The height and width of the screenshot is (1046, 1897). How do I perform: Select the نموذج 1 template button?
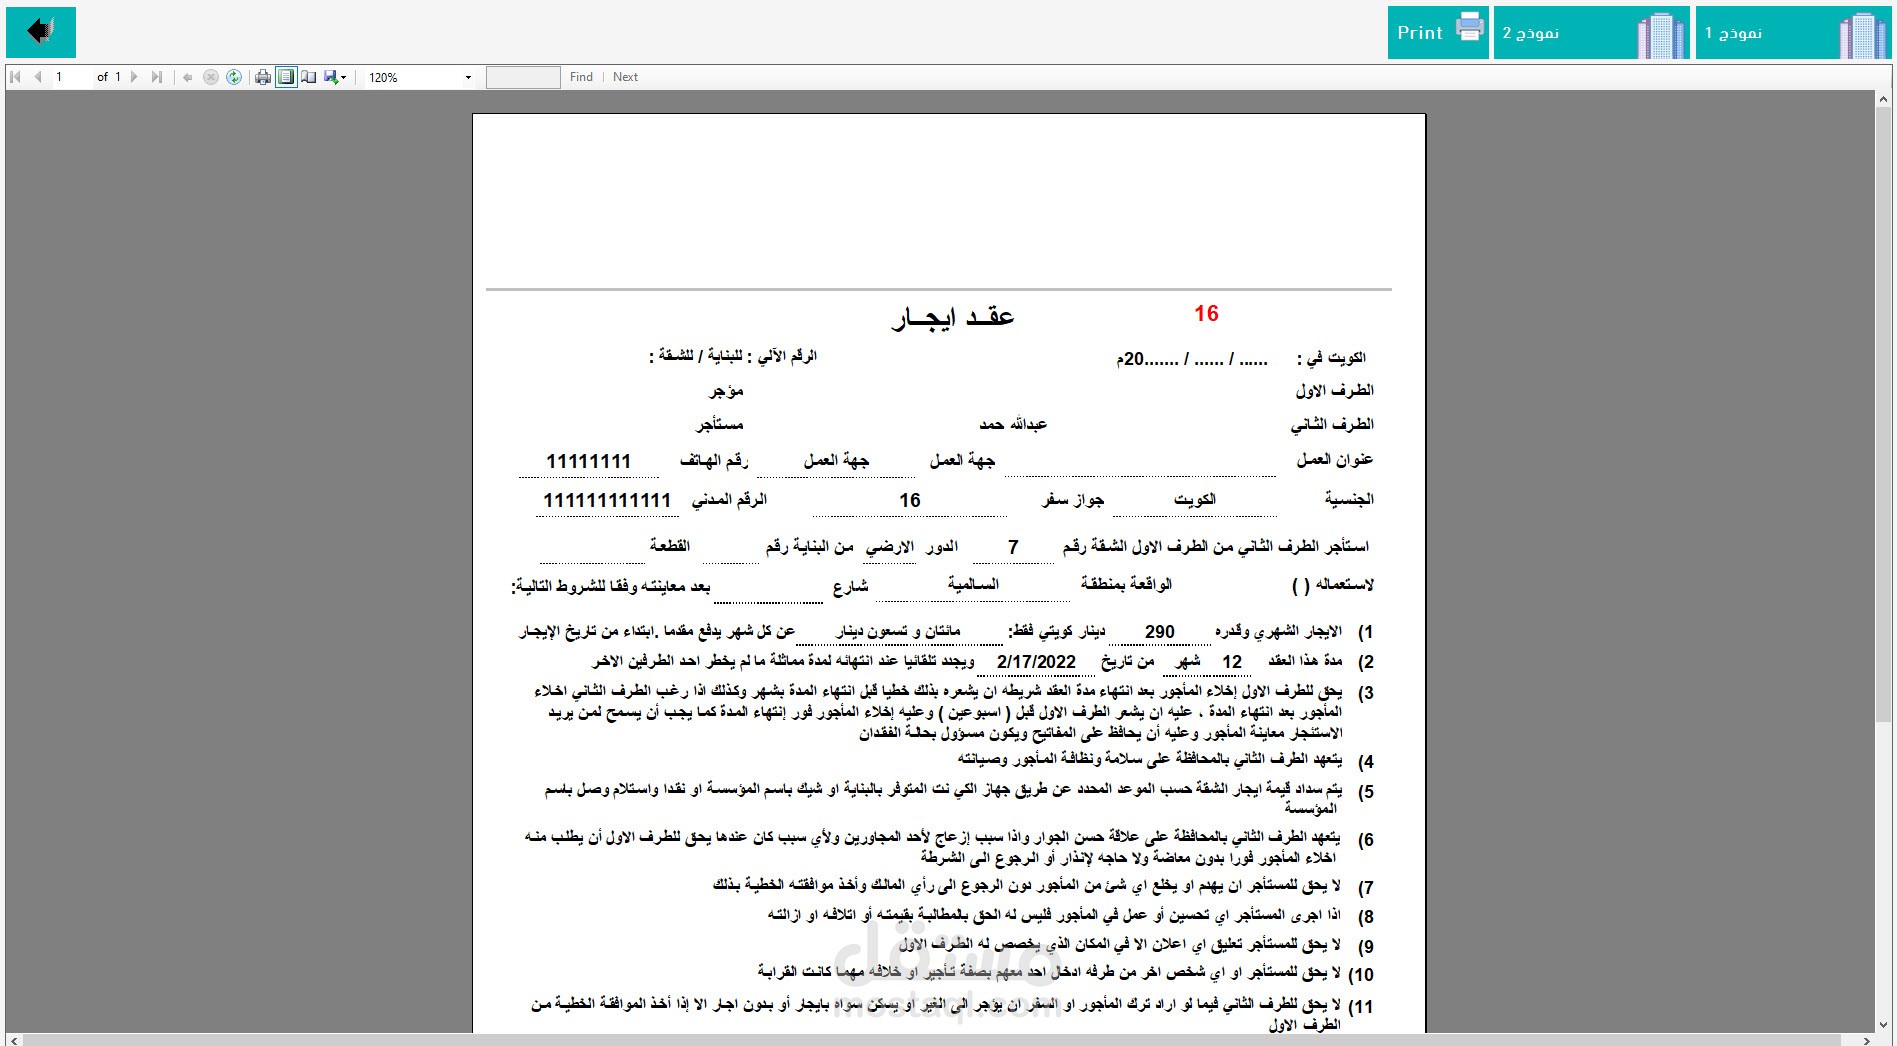pos(1794,32)
